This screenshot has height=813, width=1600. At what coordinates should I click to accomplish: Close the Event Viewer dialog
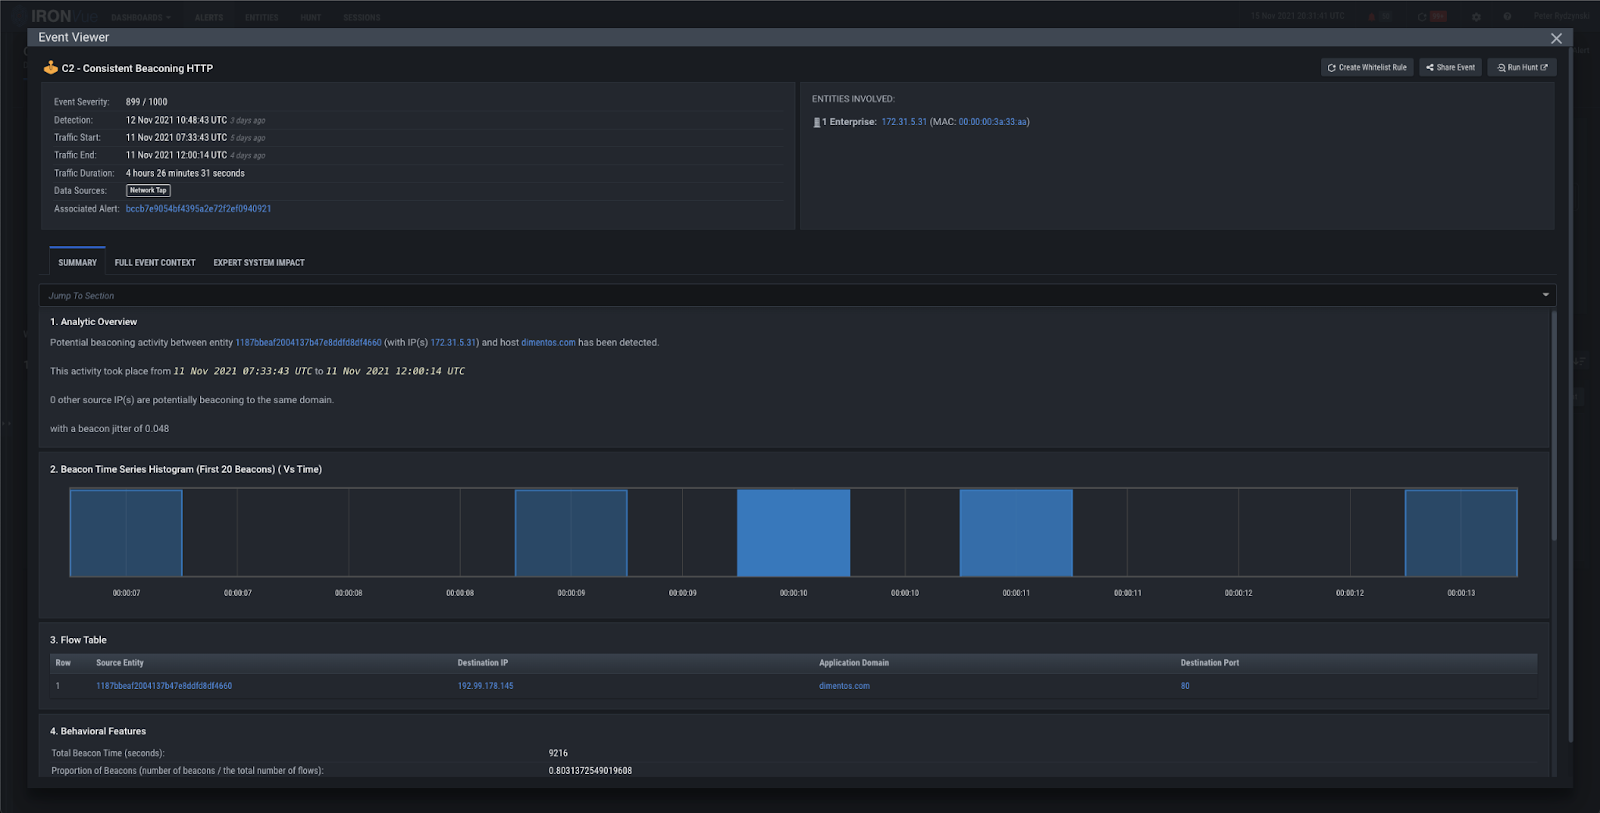tap(1556, 38)
